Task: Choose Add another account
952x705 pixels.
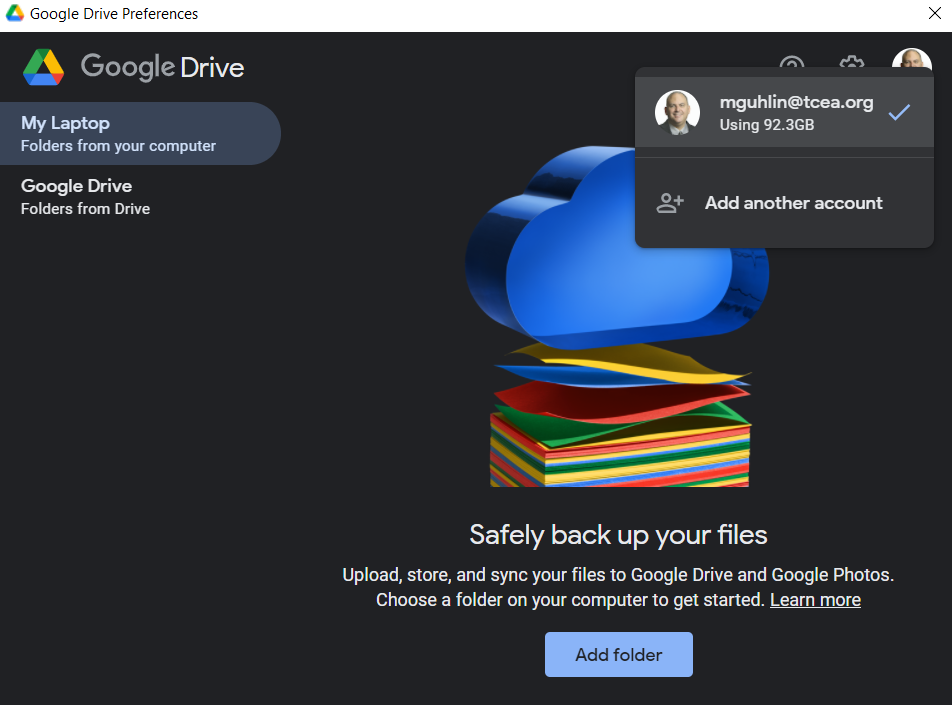Action: tap(784, 203)
